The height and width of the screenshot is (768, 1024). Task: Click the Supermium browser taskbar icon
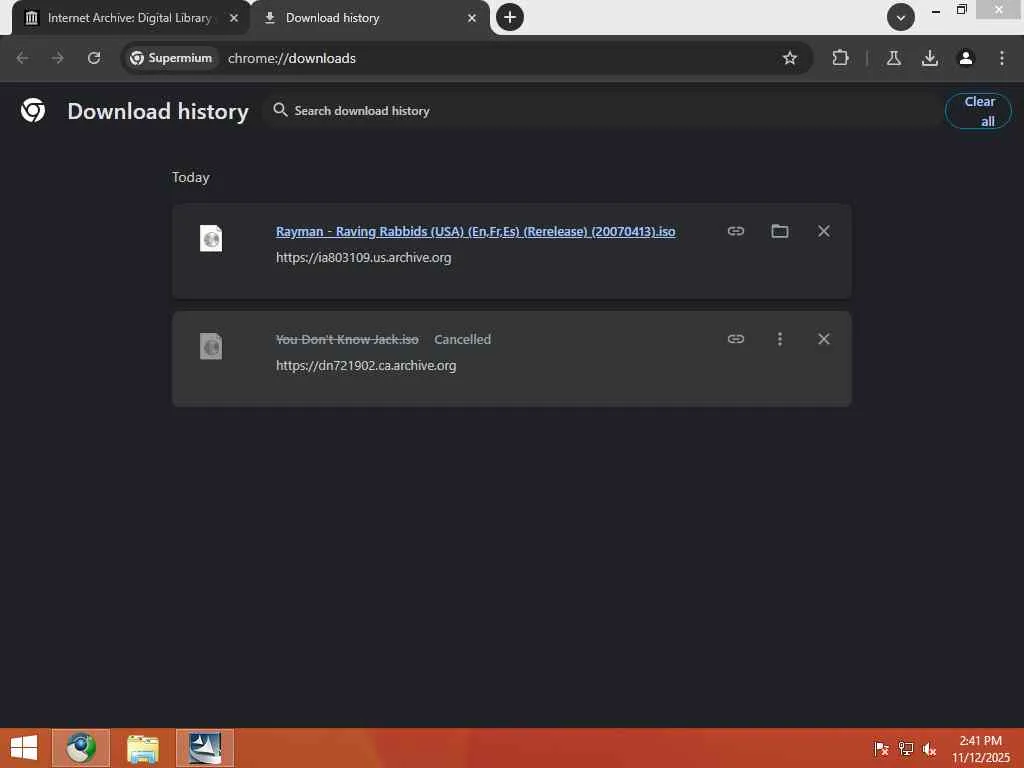(81, 748)
